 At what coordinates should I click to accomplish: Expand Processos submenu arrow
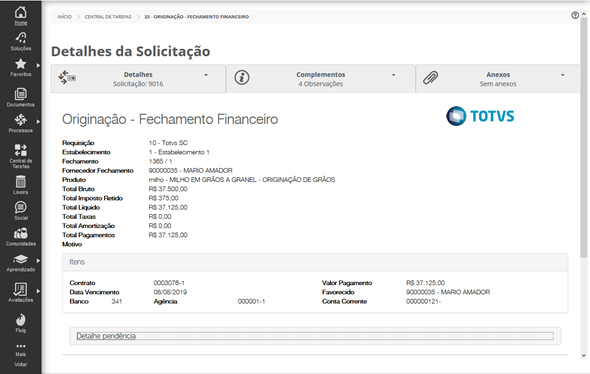pyautogui.click(x=38, y=122)
